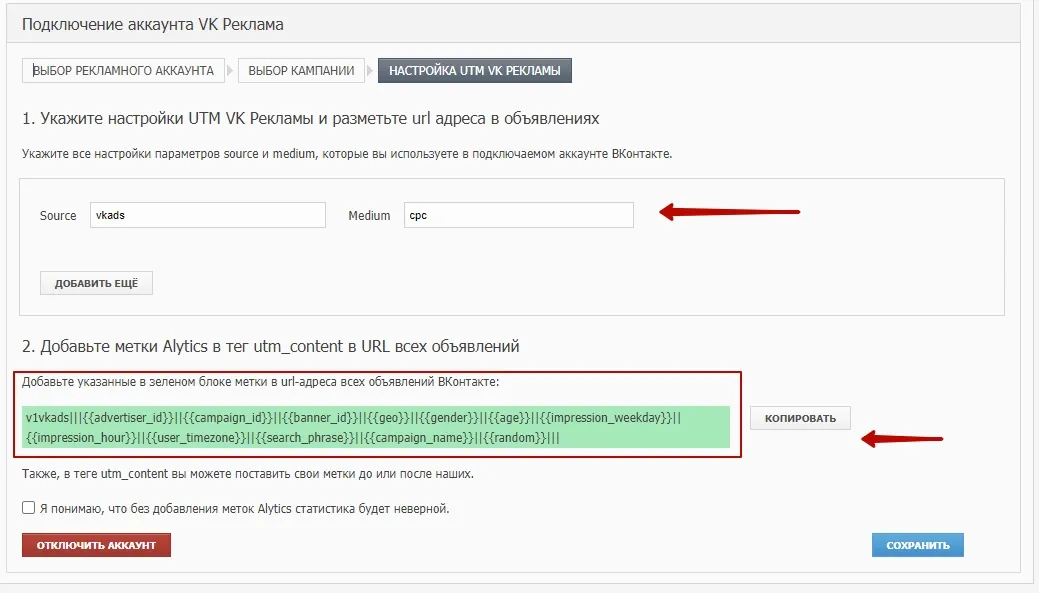Open the Выбор рекламного аккаунта step
The image size is (1039, 593).
click(123, 71)
